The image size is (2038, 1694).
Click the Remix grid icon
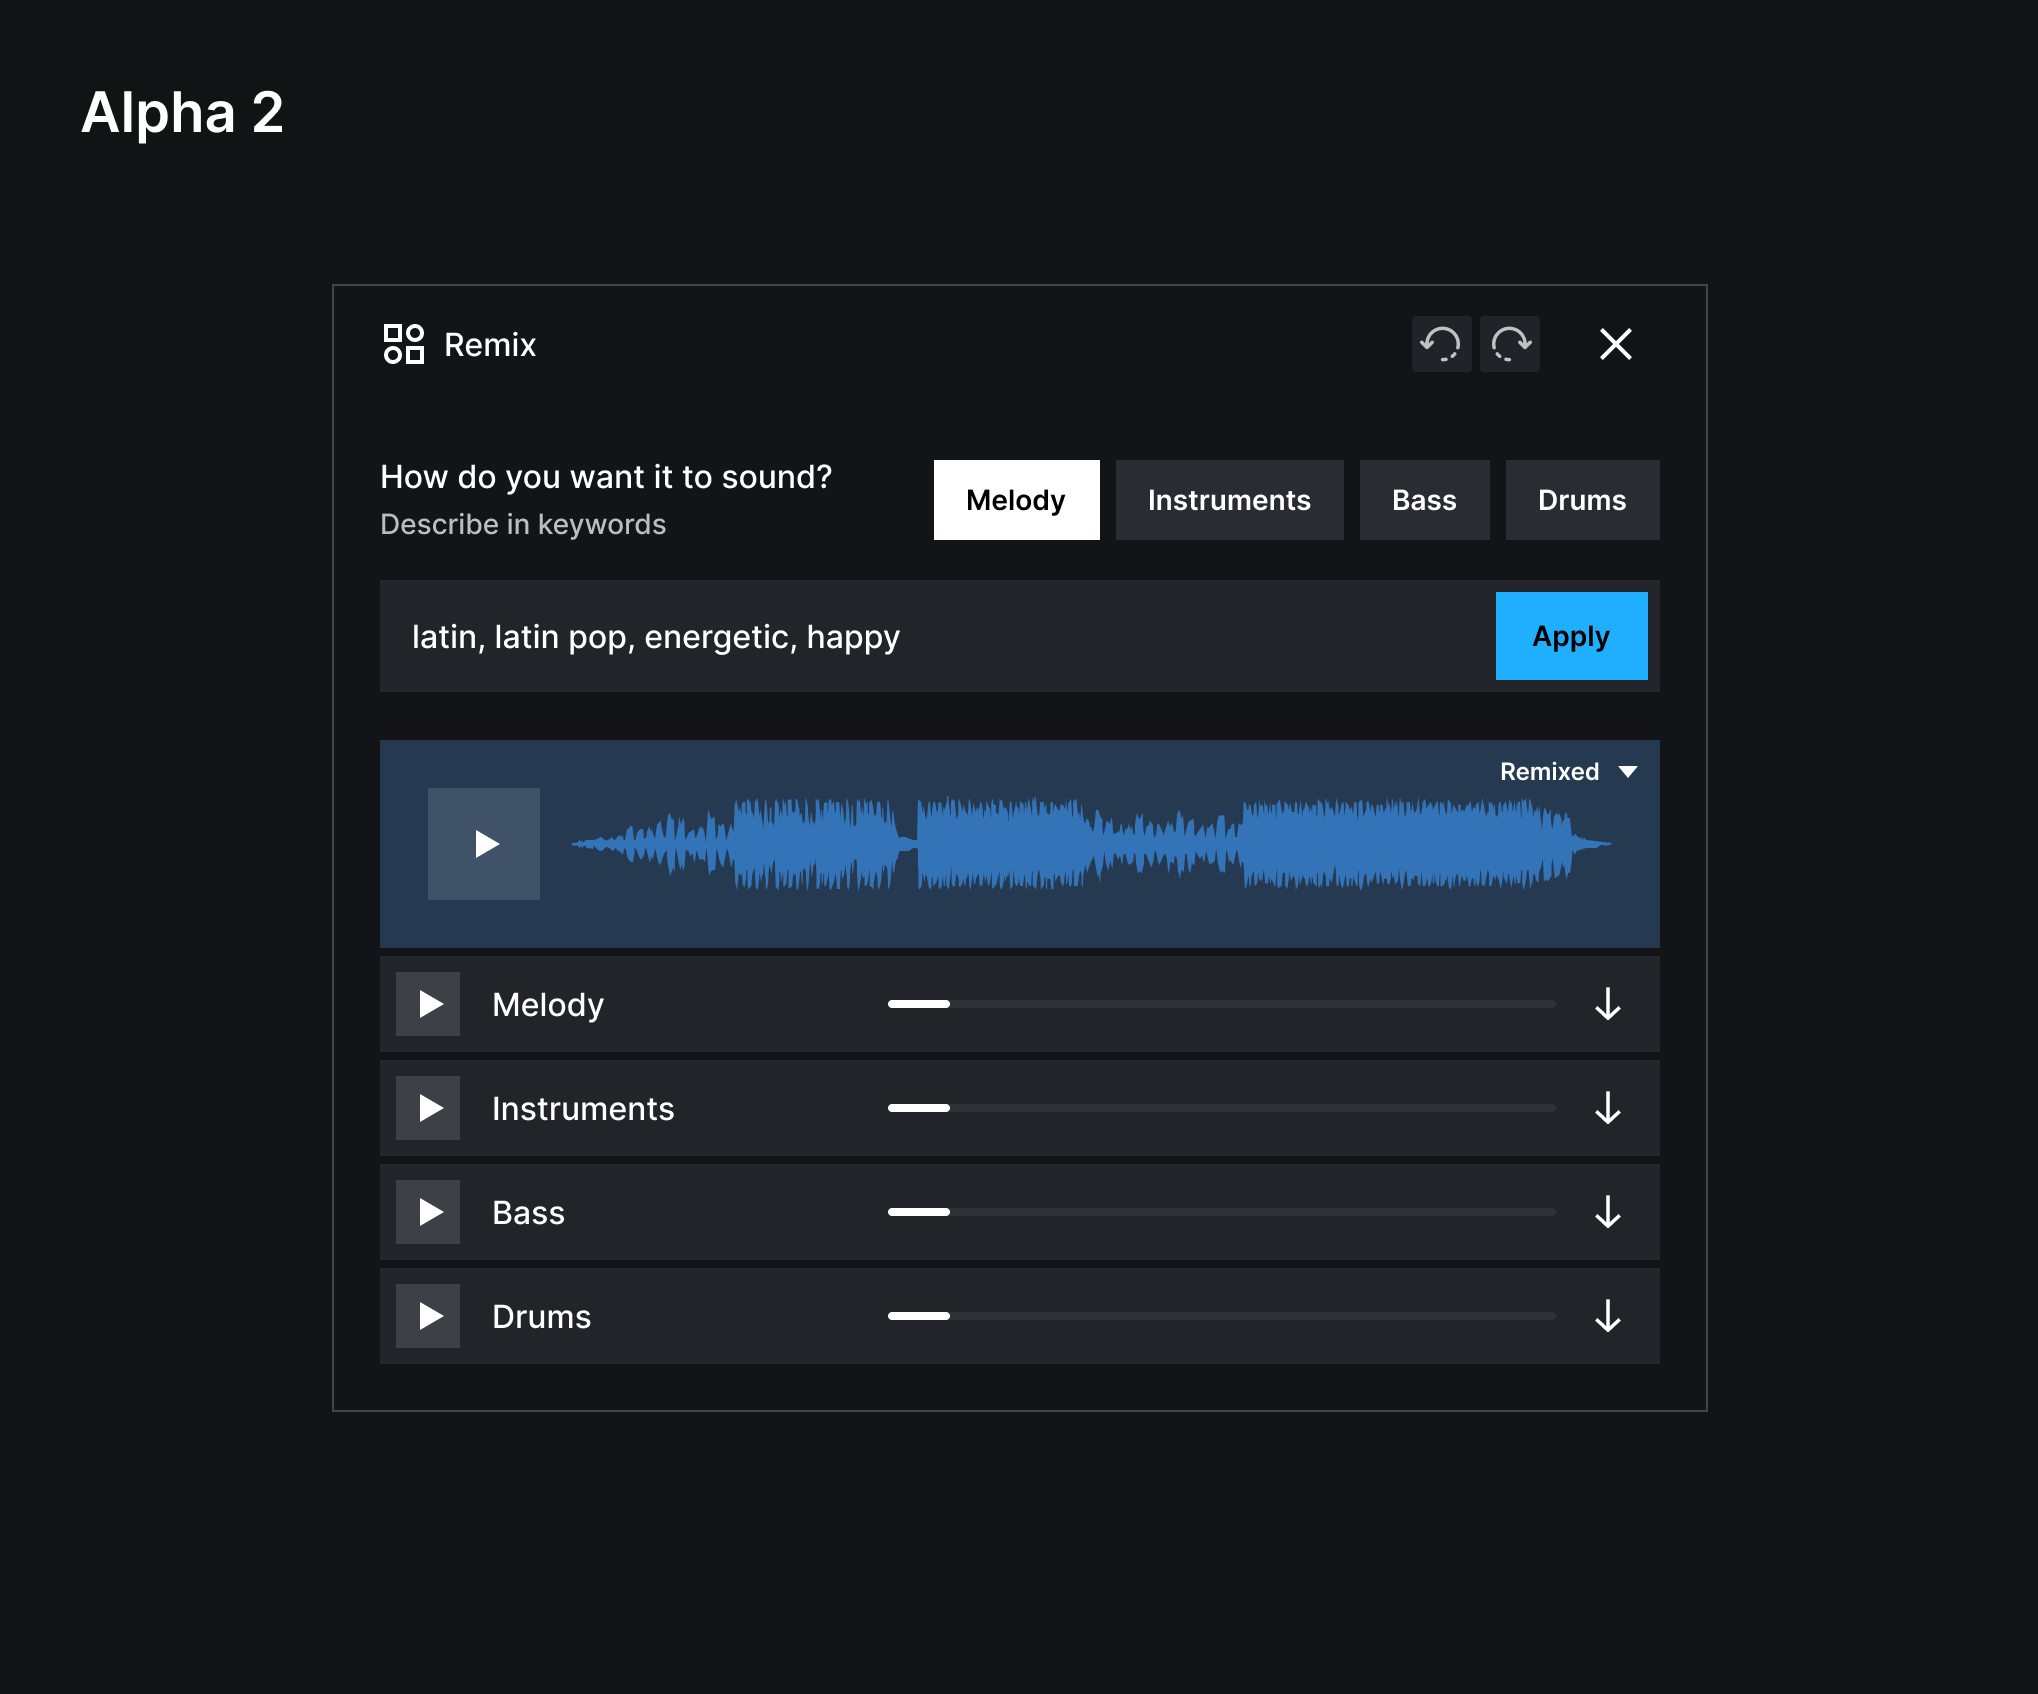[x=403, y=344]
